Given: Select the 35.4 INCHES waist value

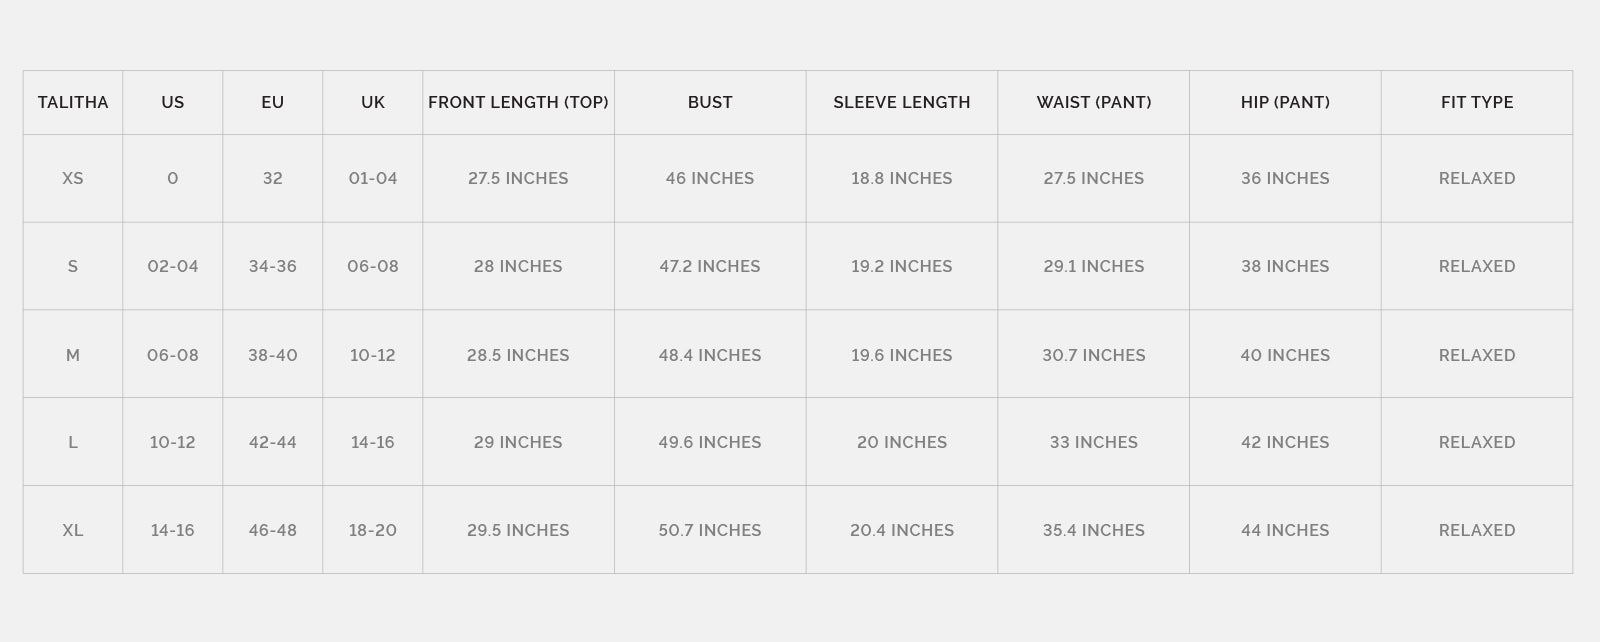Looking at the screenshot, I should point(1093,530).
